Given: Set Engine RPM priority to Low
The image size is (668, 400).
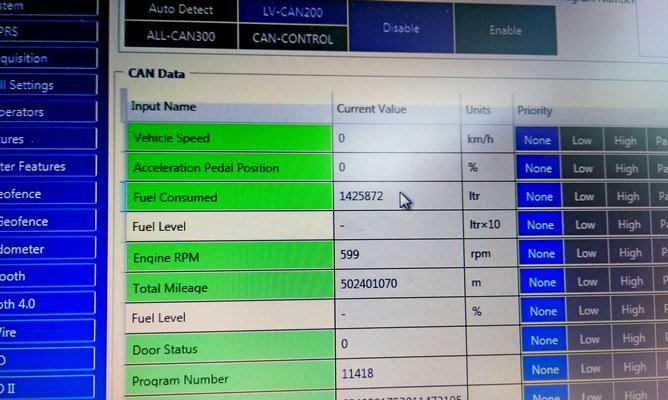Looking at the screenshot, I should (x=582, y=254).
